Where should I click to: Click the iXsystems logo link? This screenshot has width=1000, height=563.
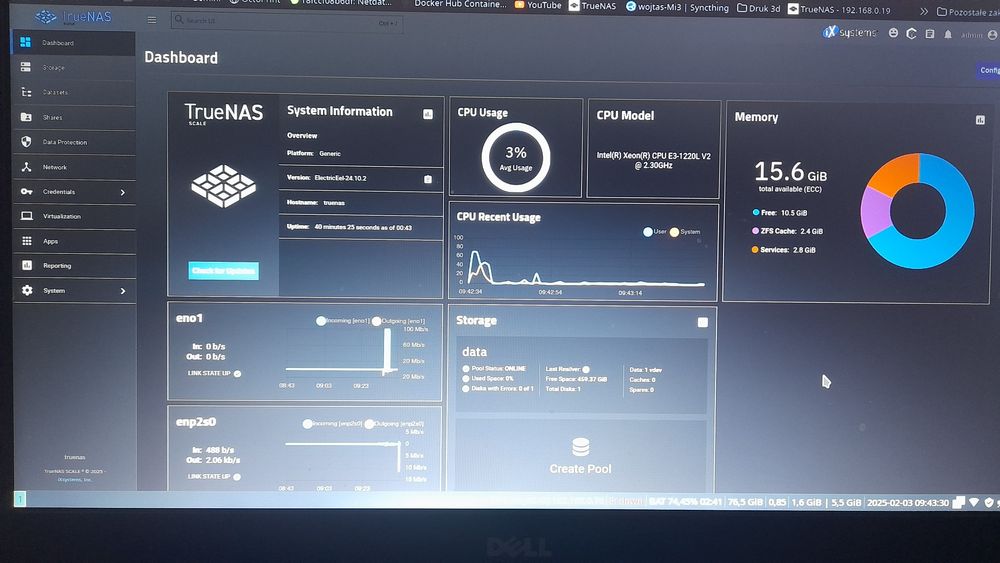849,32
